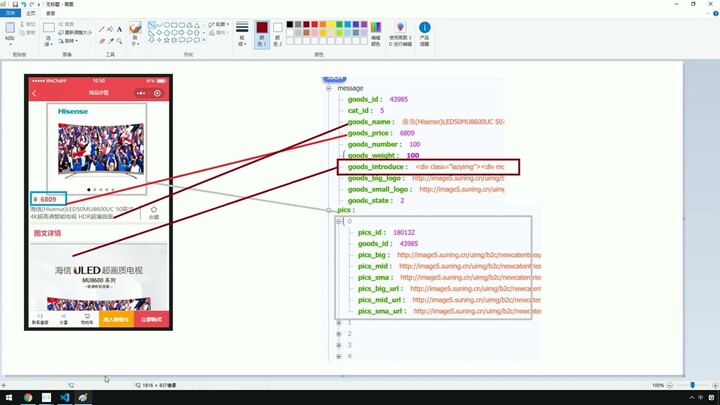Switch to the View (查看) tab

[x=51, y=13]
